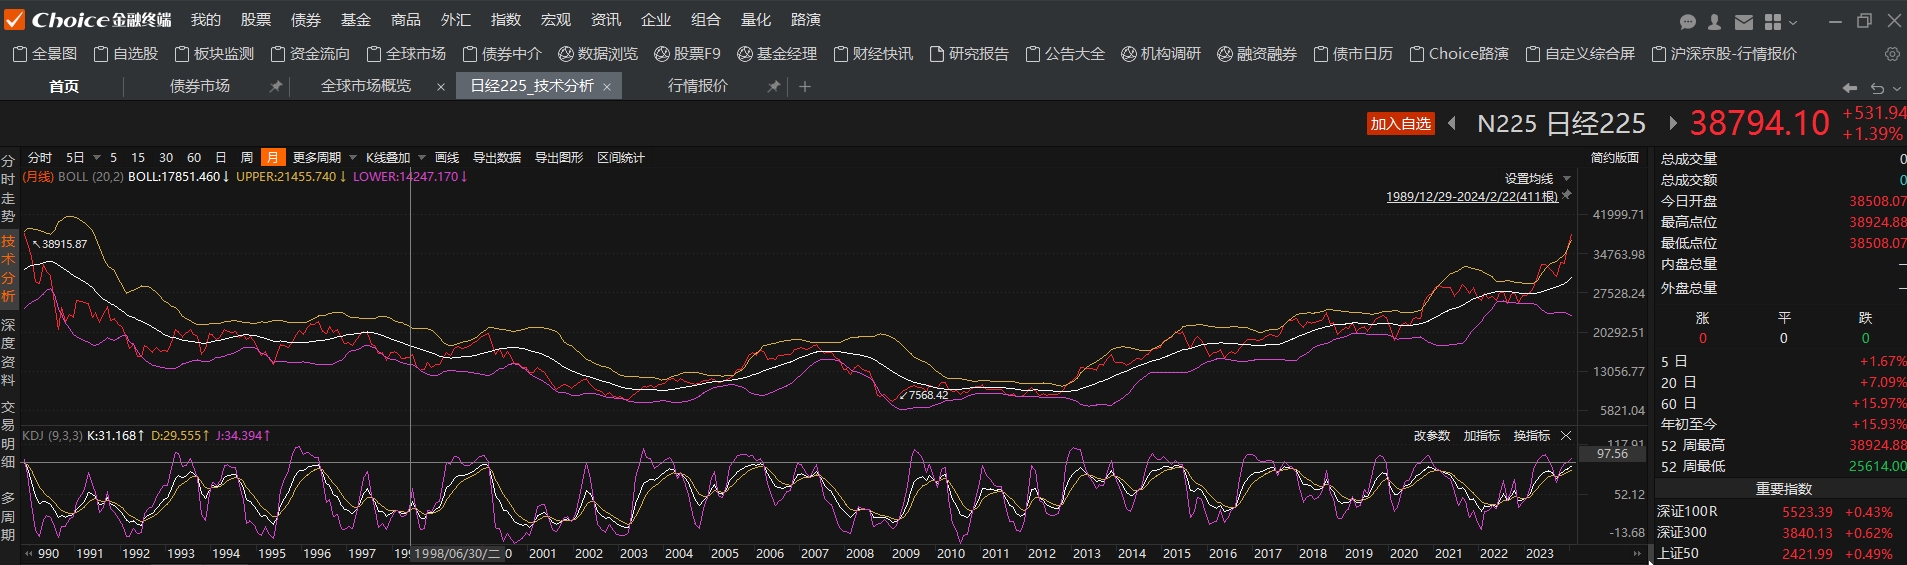Image resolution: width=1907 pixels, height=565 pixels.
Task: Click the 加入自选 button
Action: (1400, 124)
